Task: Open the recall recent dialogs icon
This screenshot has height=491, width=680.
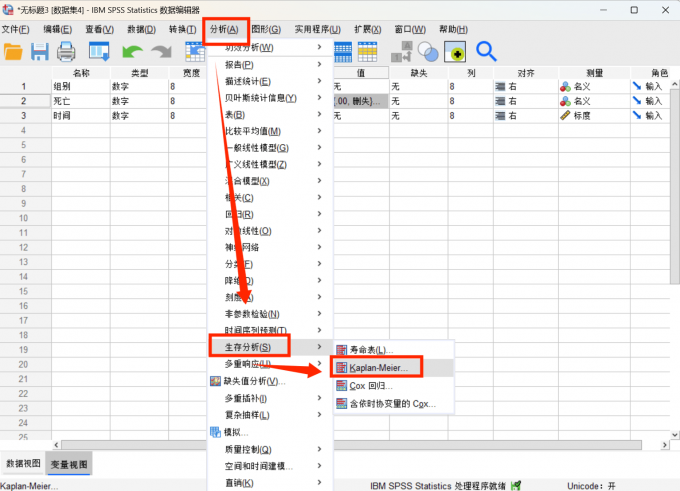Action: click(99, 51)
